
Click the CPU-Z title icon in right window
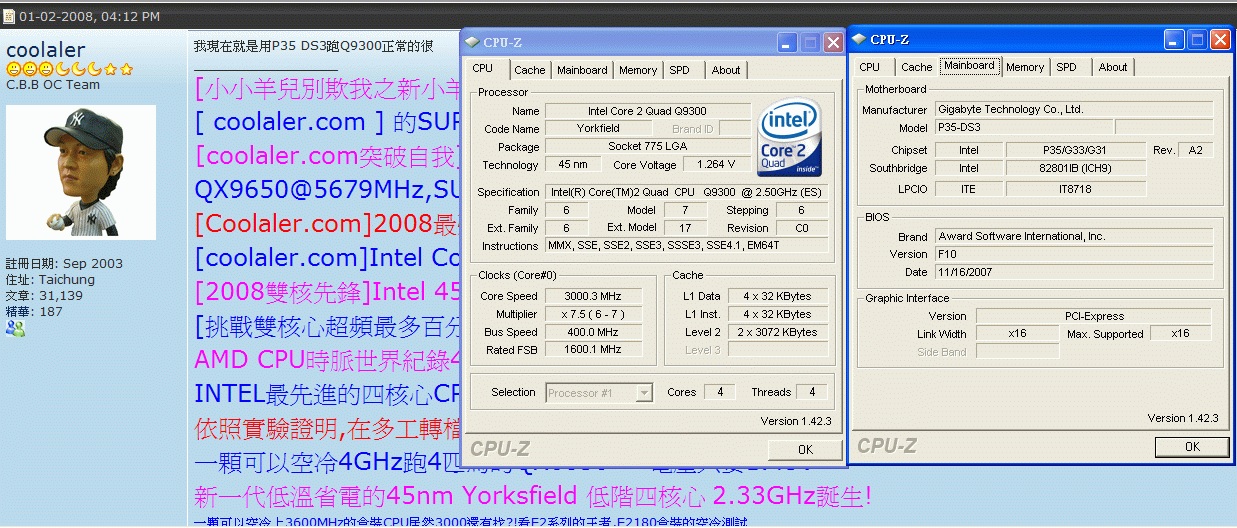tap(859, 40)
